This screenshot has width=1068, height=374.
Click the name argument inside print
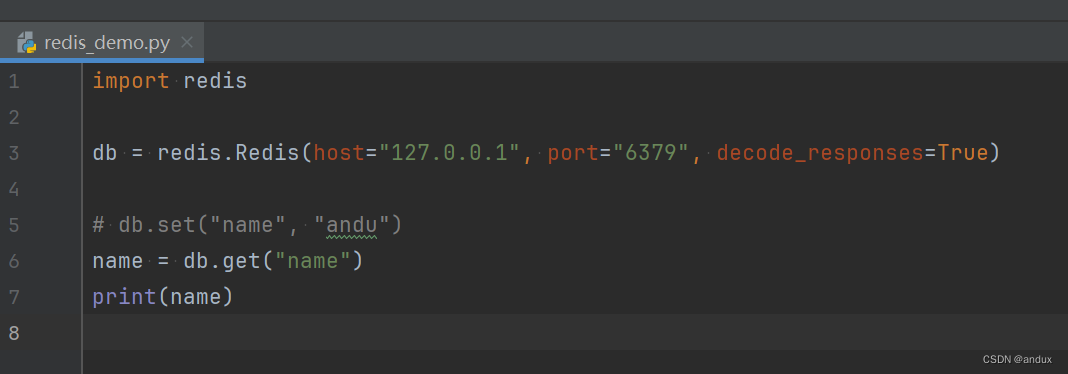pos(195,298)
